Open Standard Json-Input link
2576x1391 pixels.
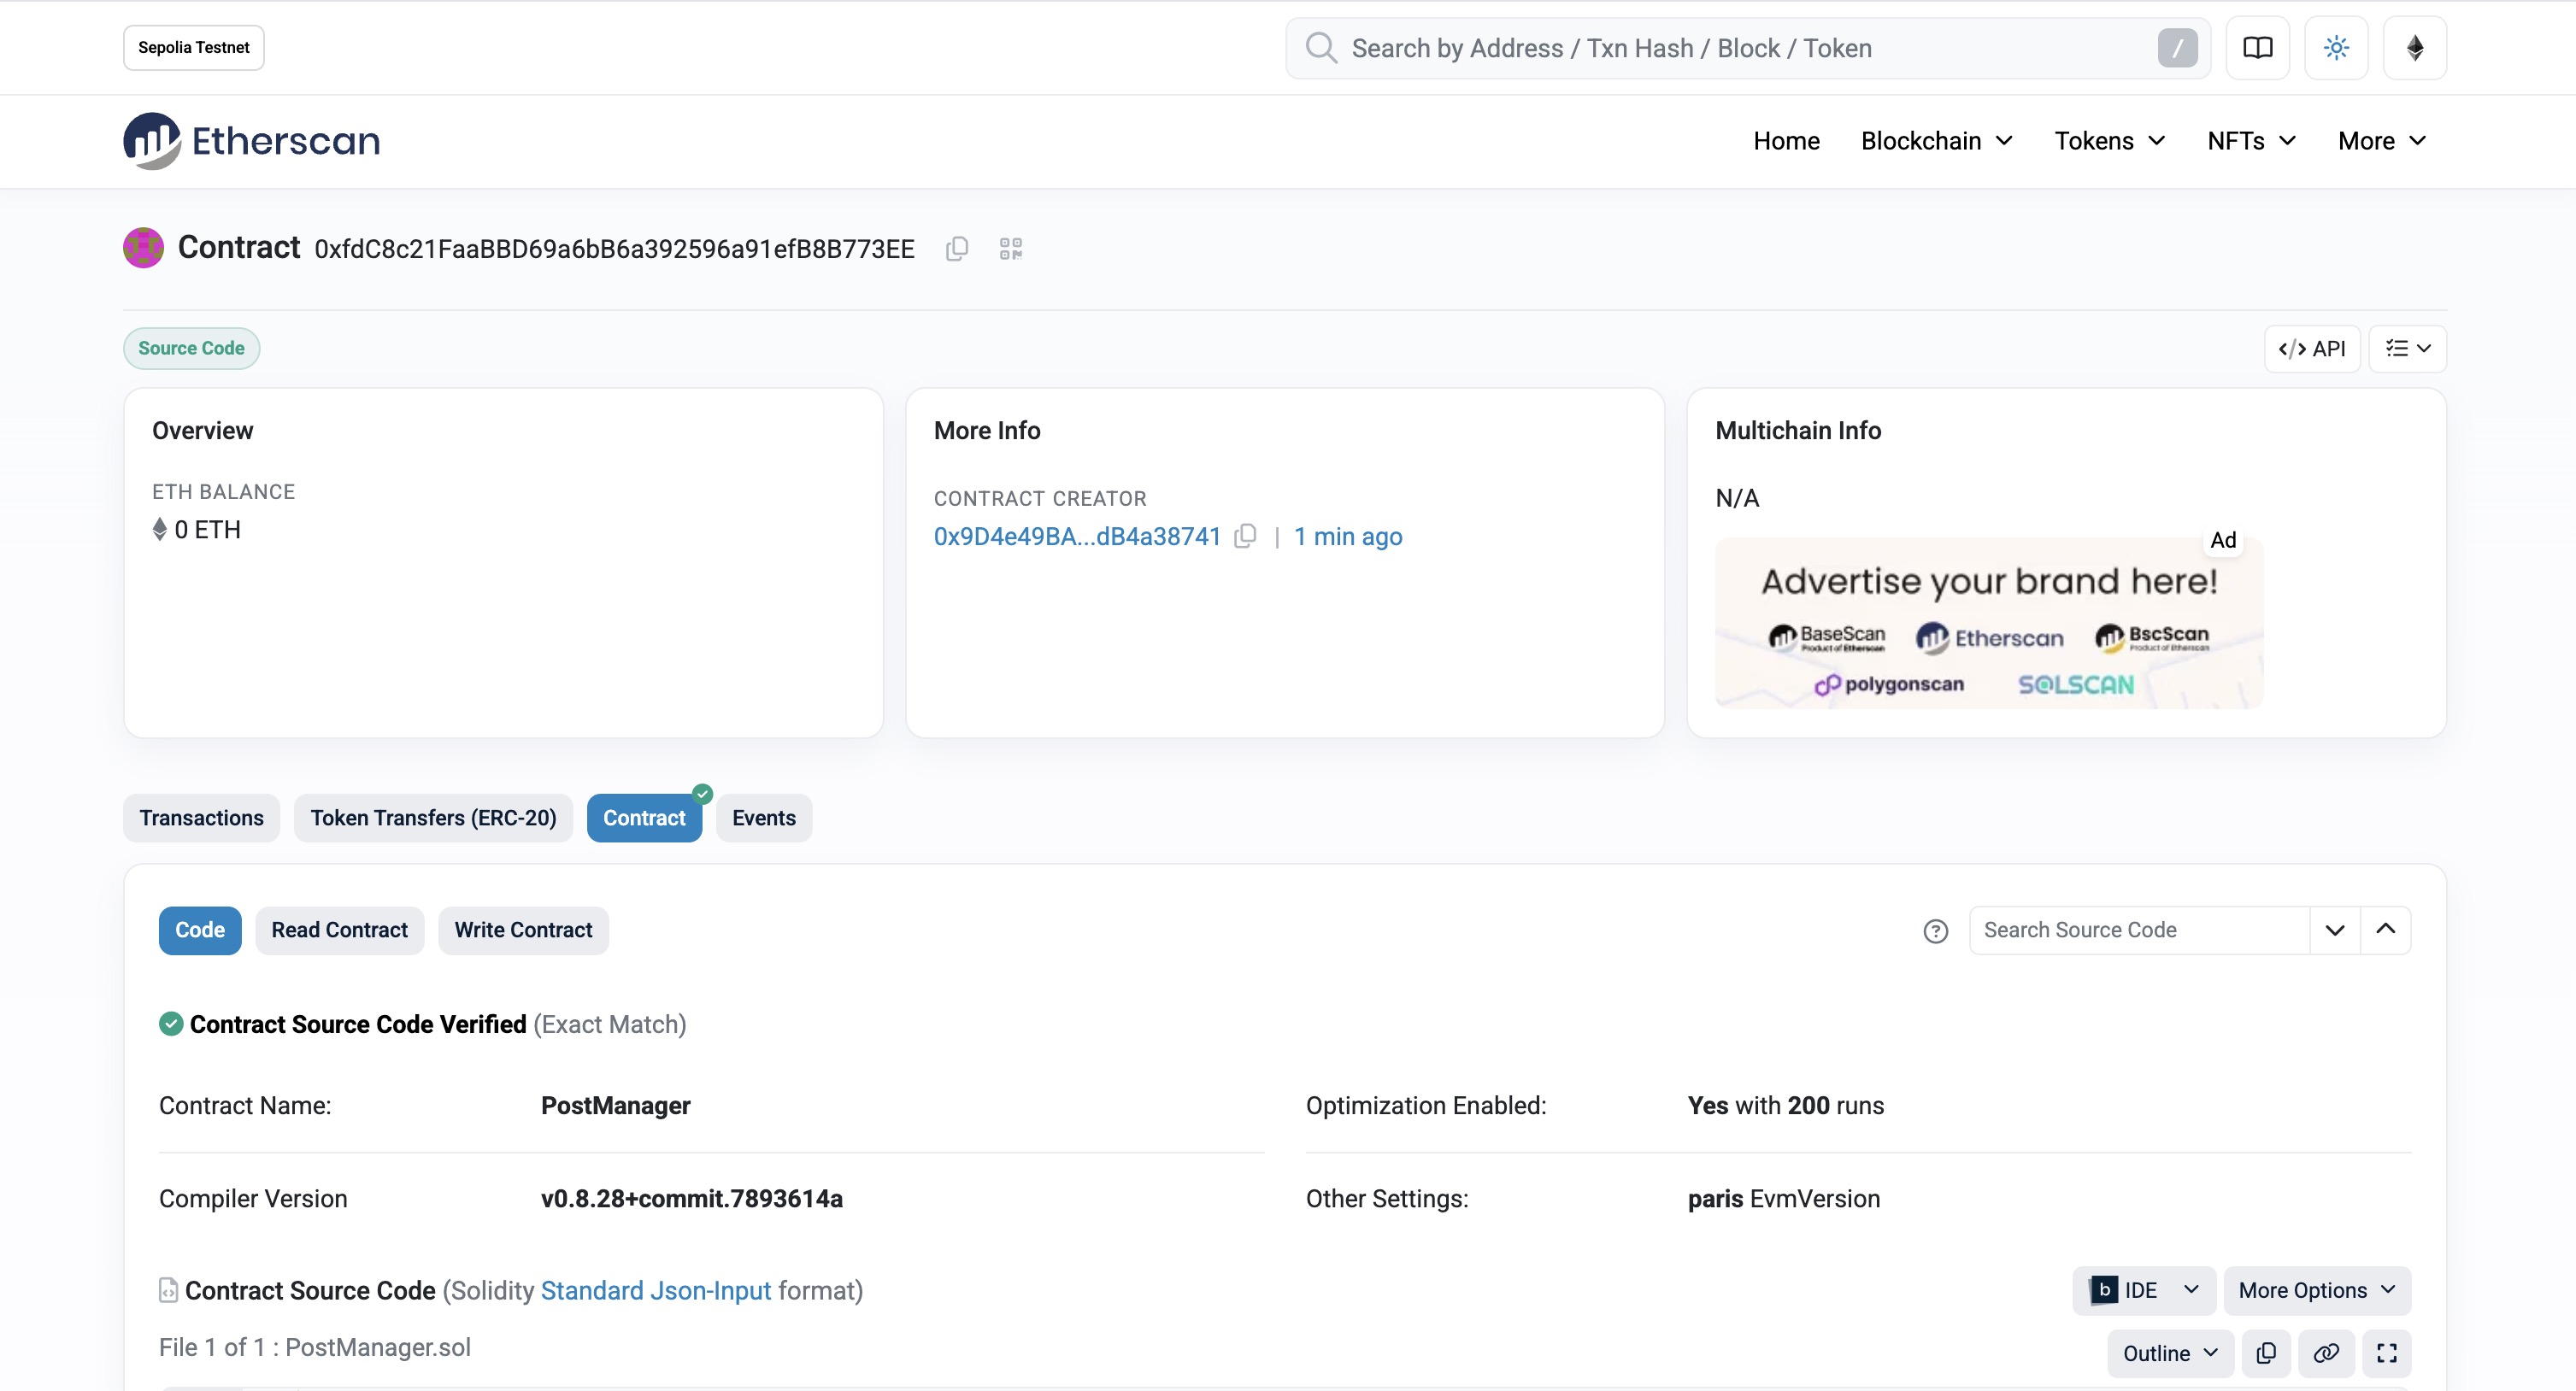pyautogui.click(x=656, y=1291)
